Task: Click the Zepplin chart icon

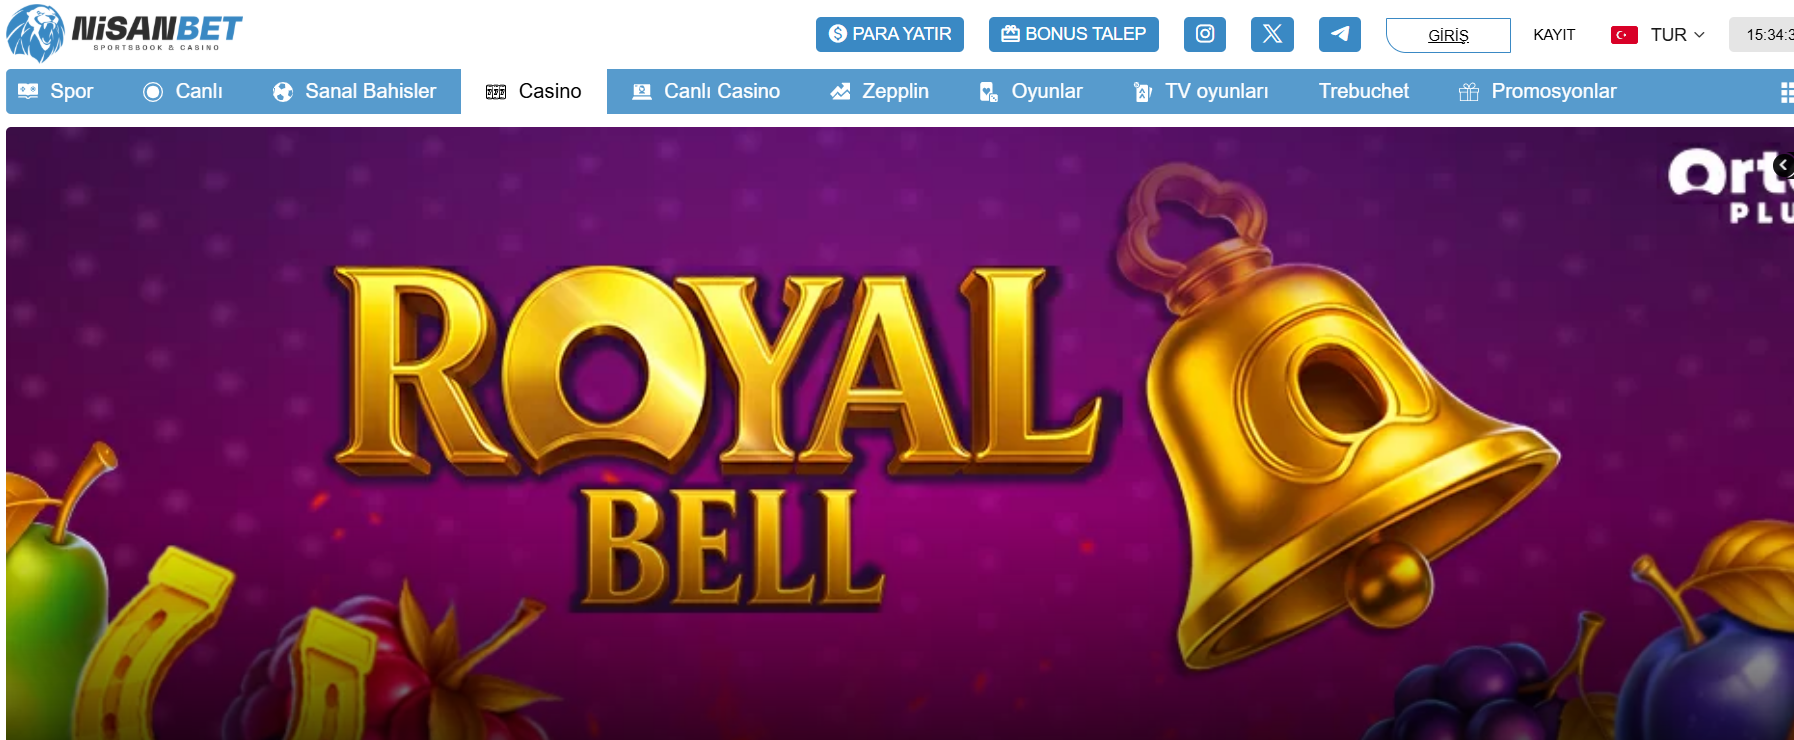Action: coord(840,92)
